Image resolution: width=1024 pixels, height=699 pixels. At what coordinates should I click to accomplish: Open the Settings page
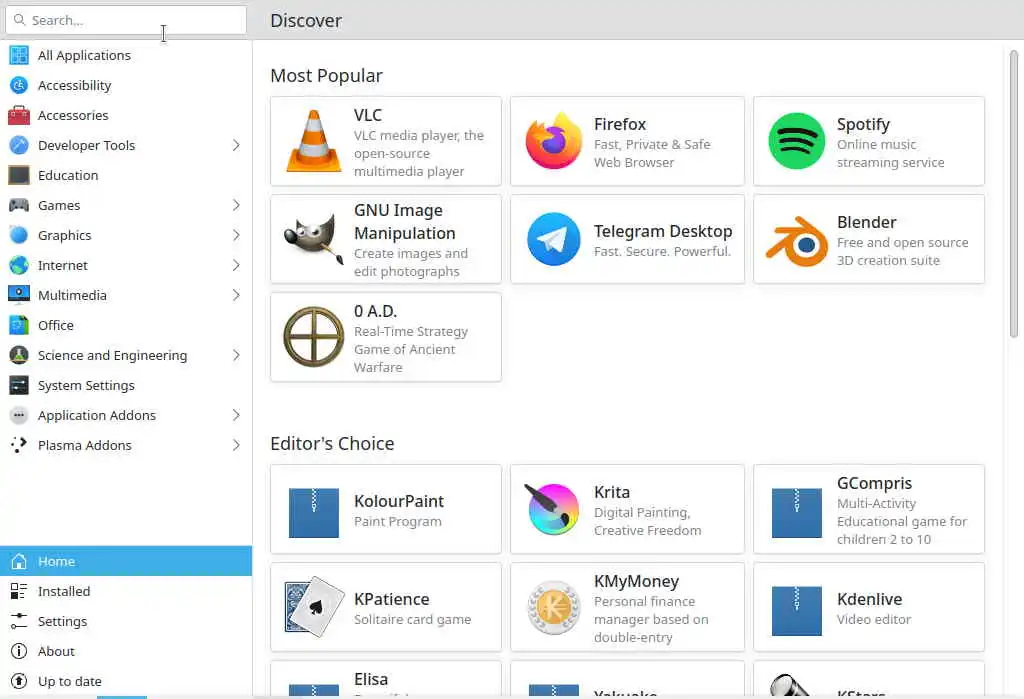pos(126,621)
